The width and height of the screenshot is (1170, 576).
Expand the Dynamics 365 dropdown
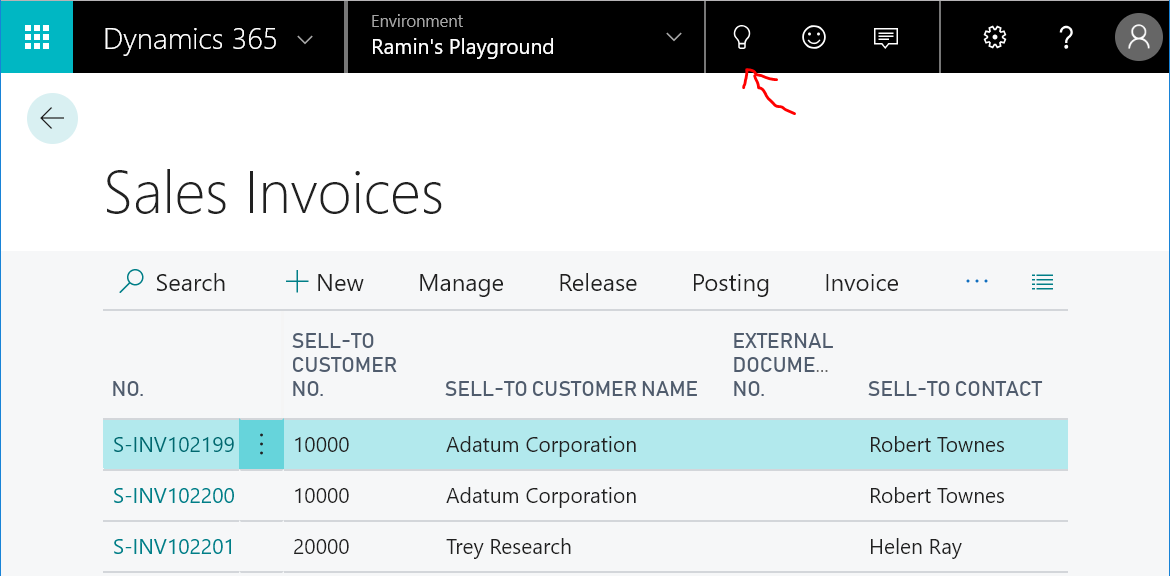click(305, 39)
